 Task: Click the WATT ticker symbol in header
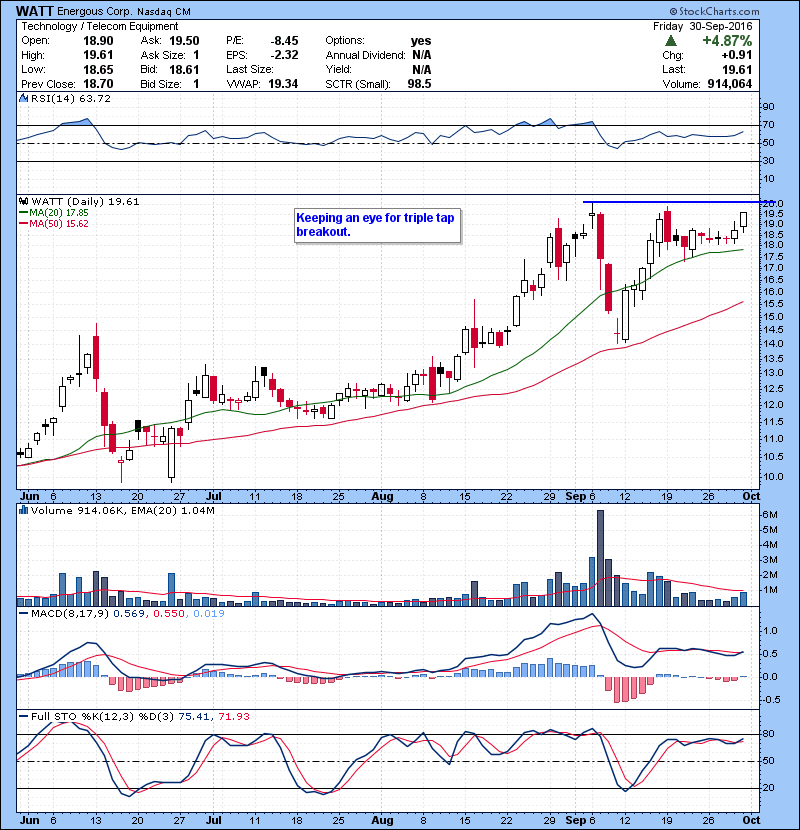coord(34,11)
